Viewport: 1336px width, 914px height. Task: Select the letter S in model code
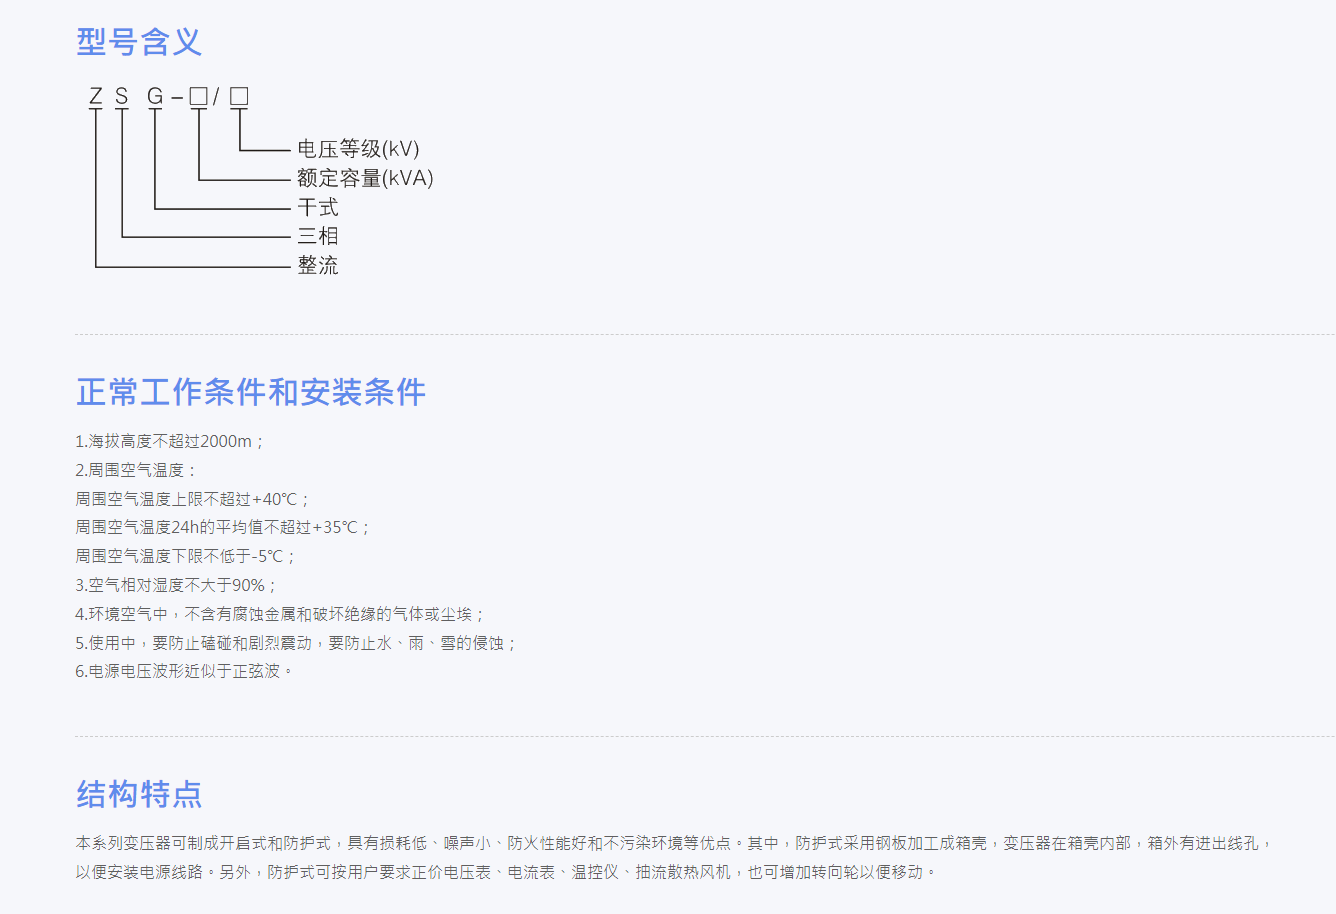pos(122,96)
